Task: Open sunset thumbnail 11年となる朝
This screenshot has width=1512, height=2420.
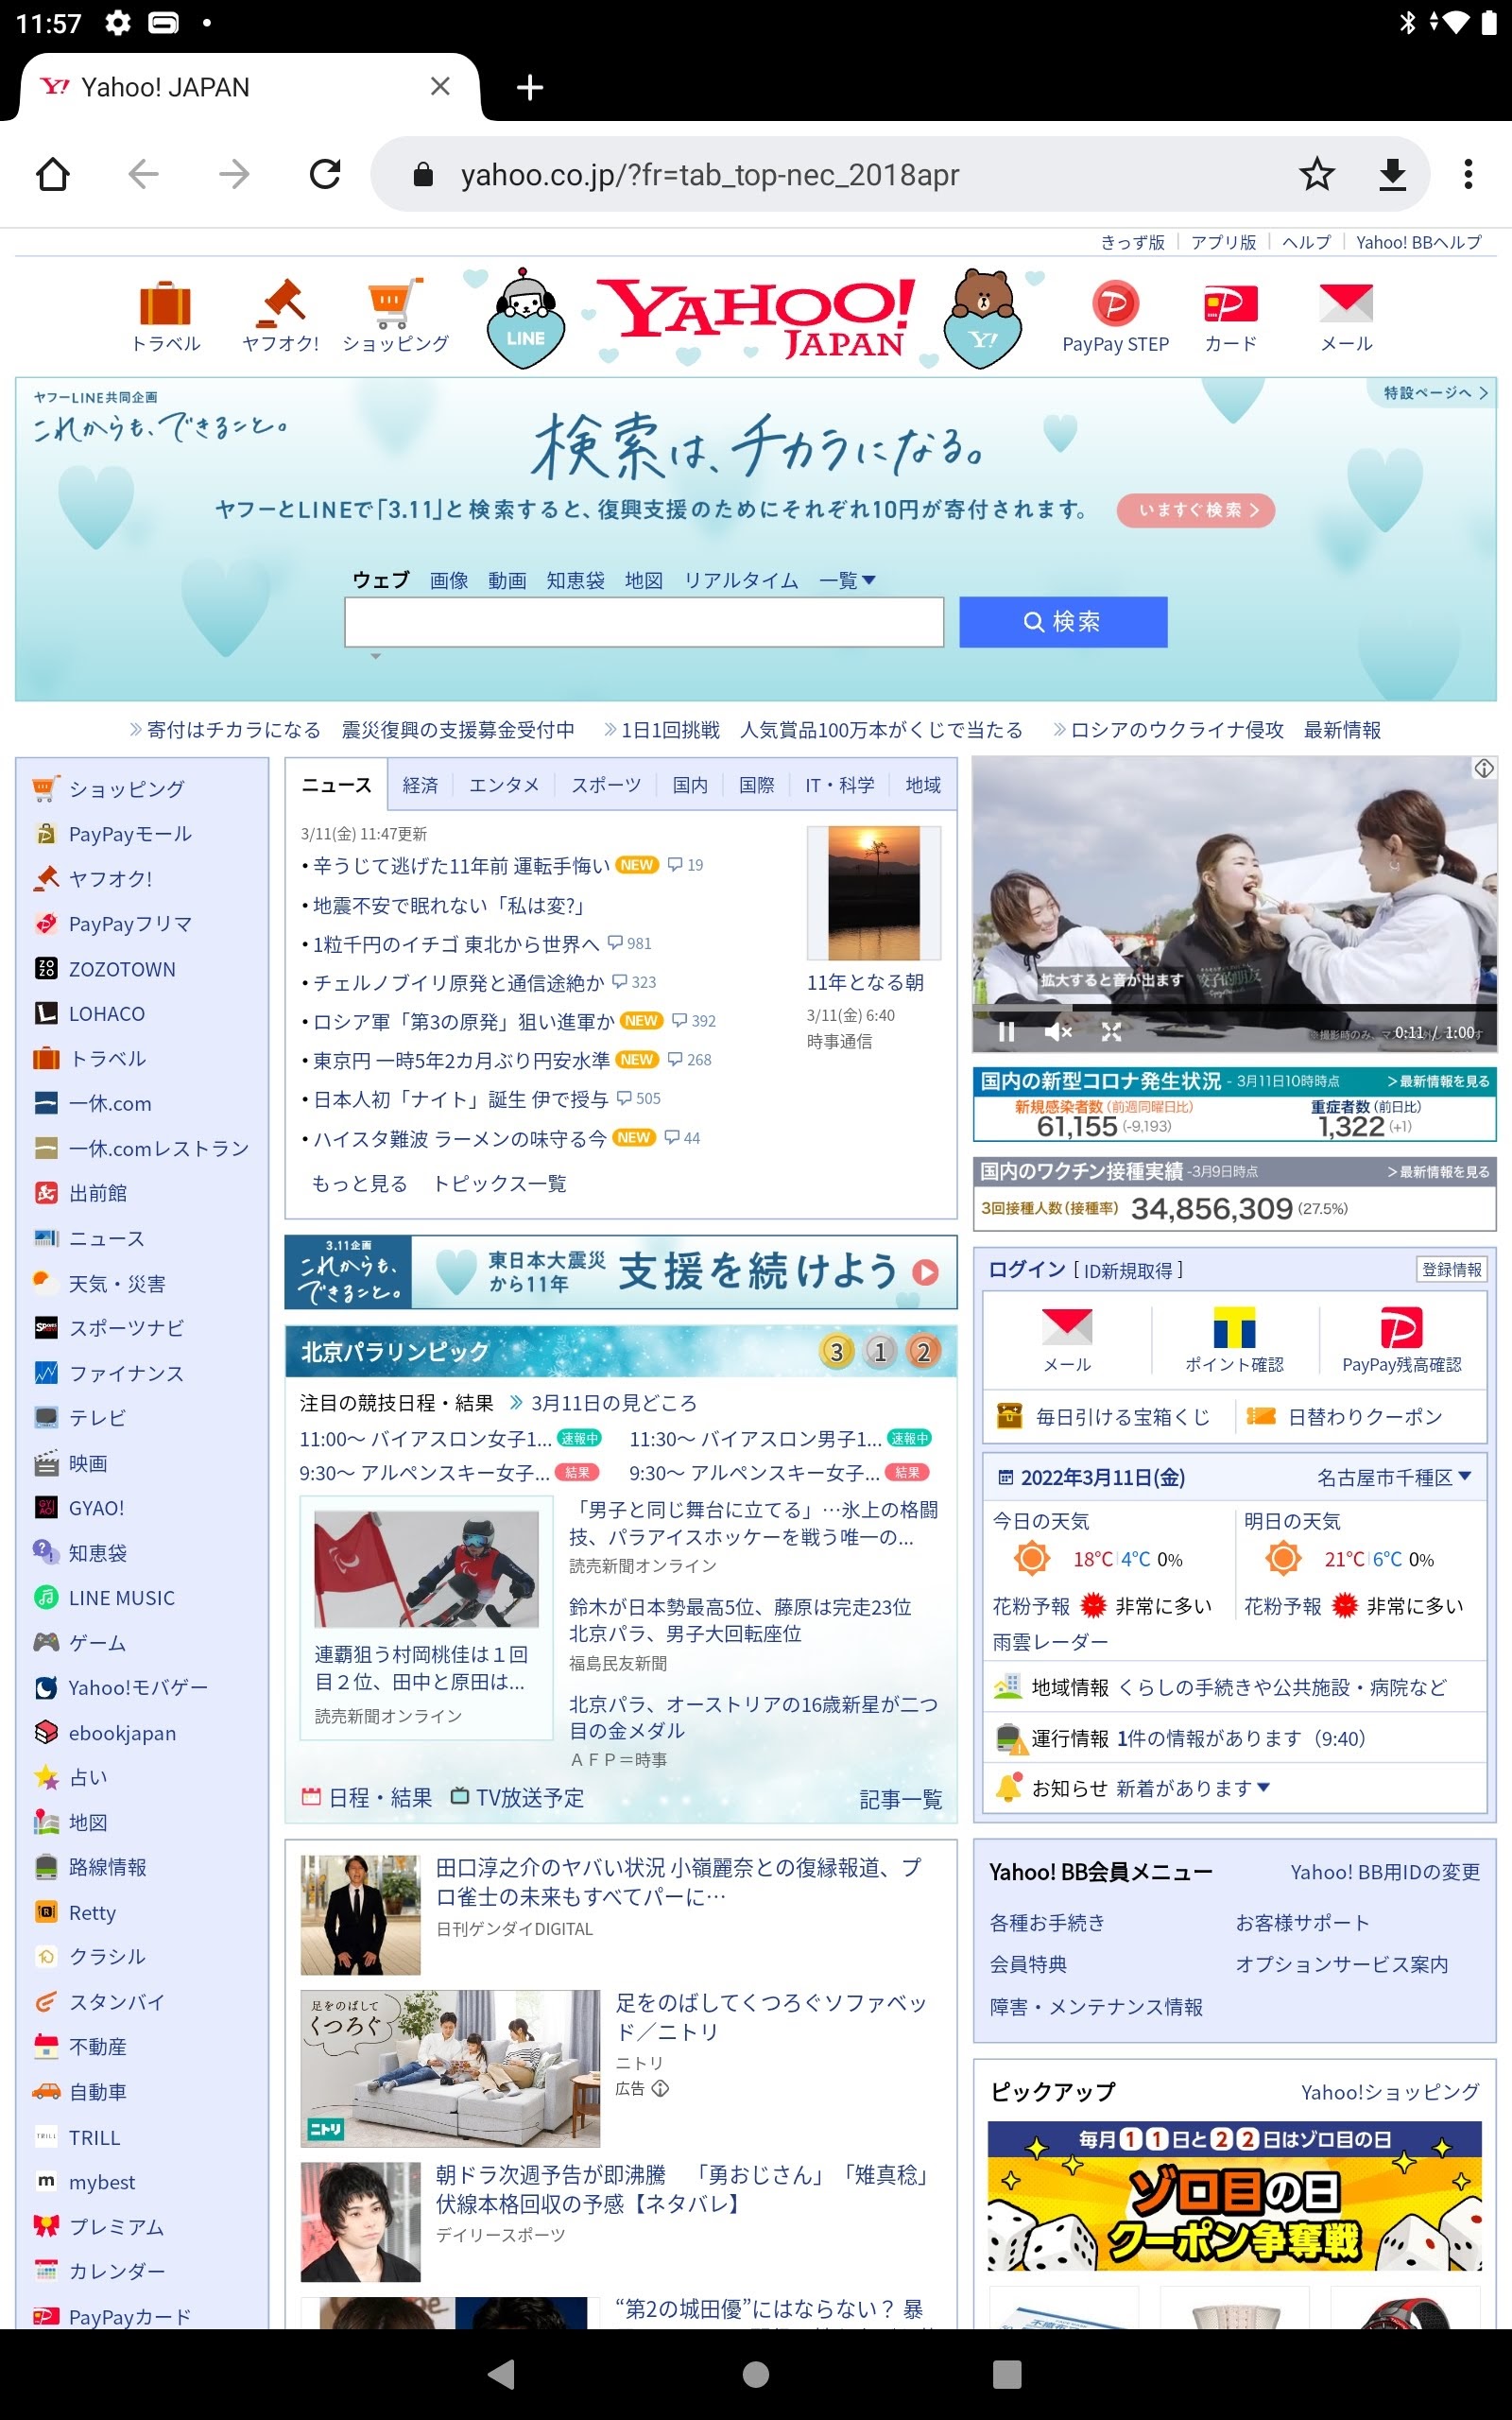Action: pos(873,892)
